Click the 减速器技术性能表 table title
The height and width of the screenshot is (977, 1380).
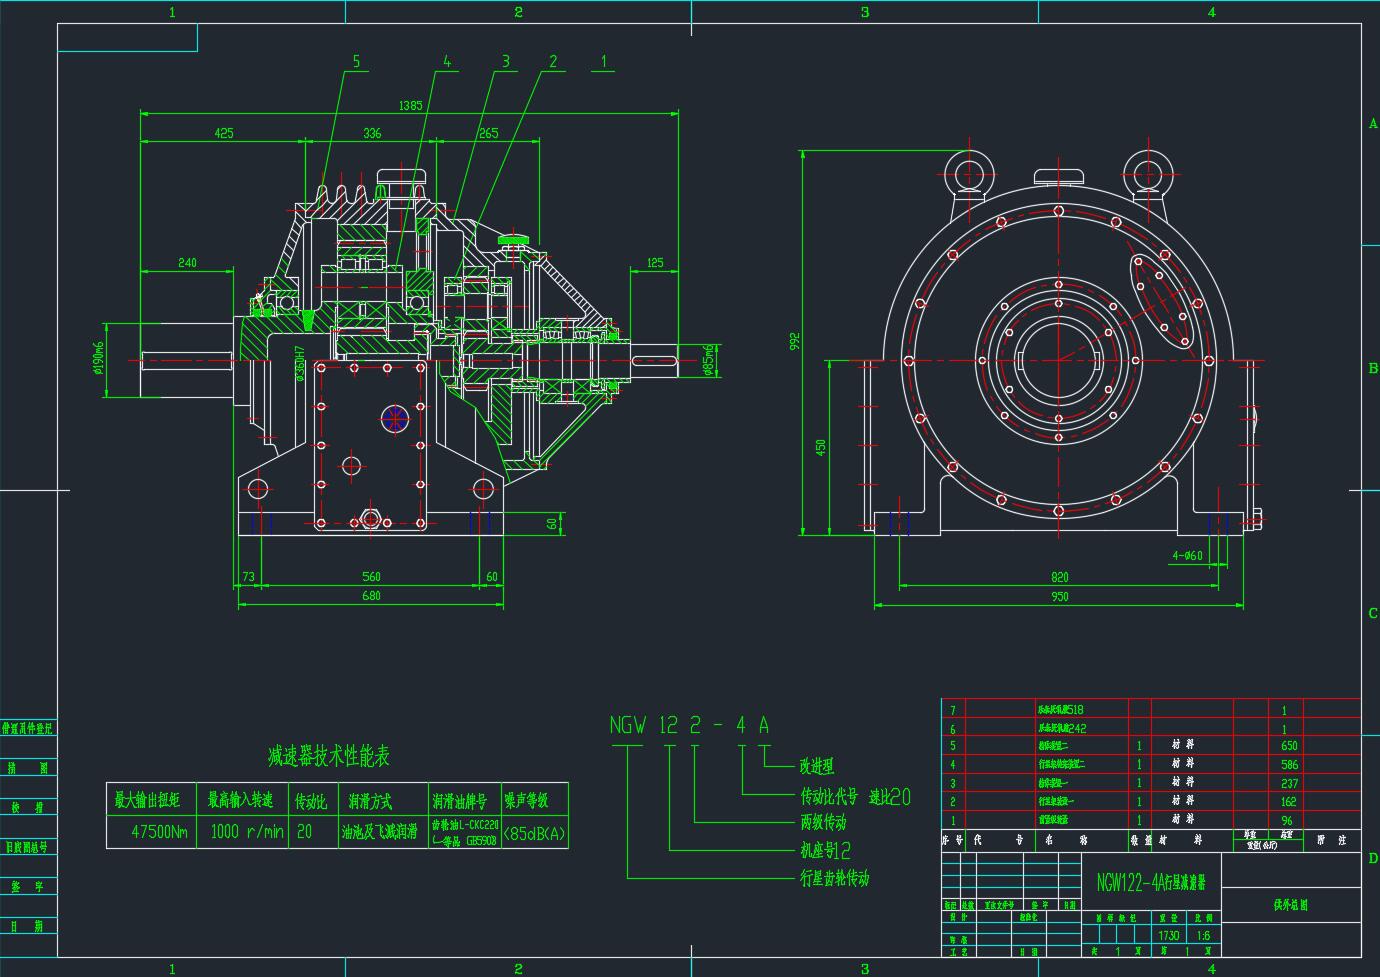[x=328, y=757]
